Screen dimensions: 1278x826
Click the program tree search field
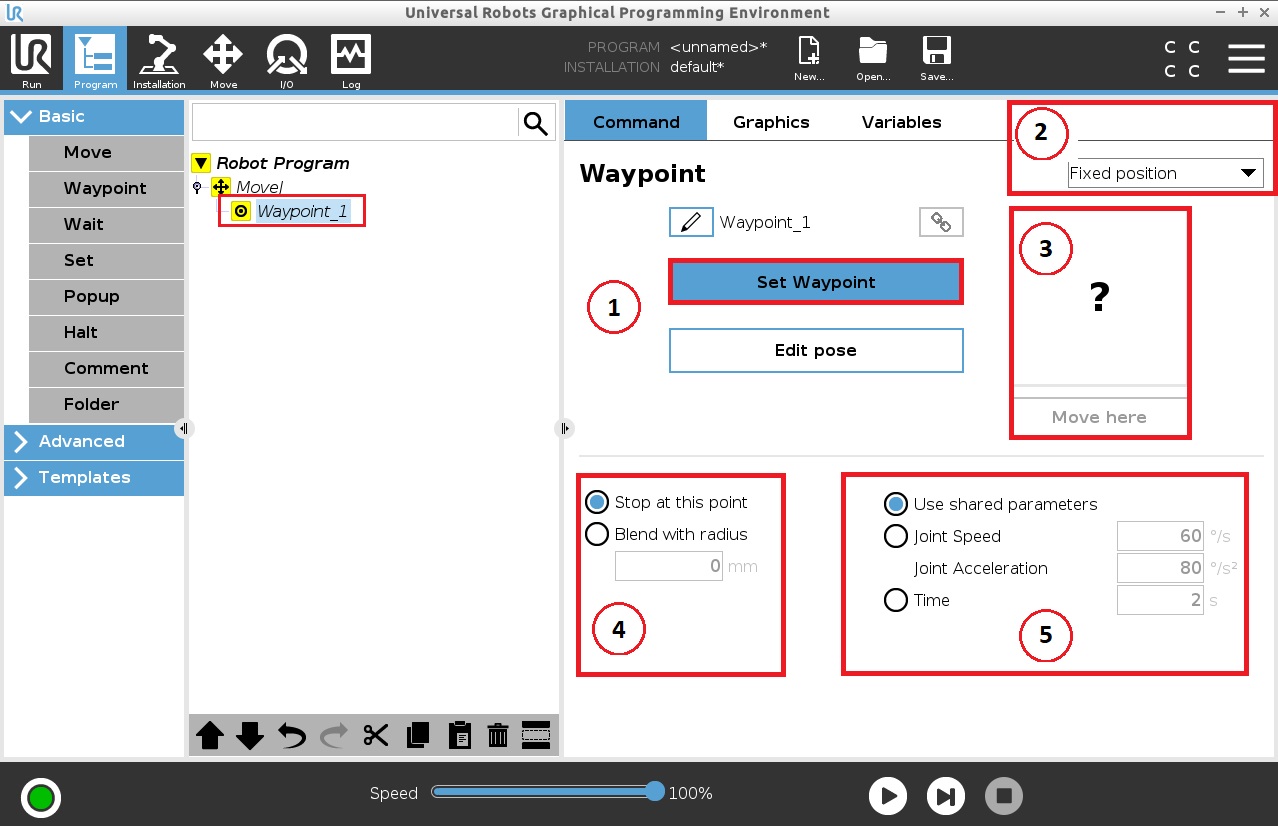tap(355, 123)
